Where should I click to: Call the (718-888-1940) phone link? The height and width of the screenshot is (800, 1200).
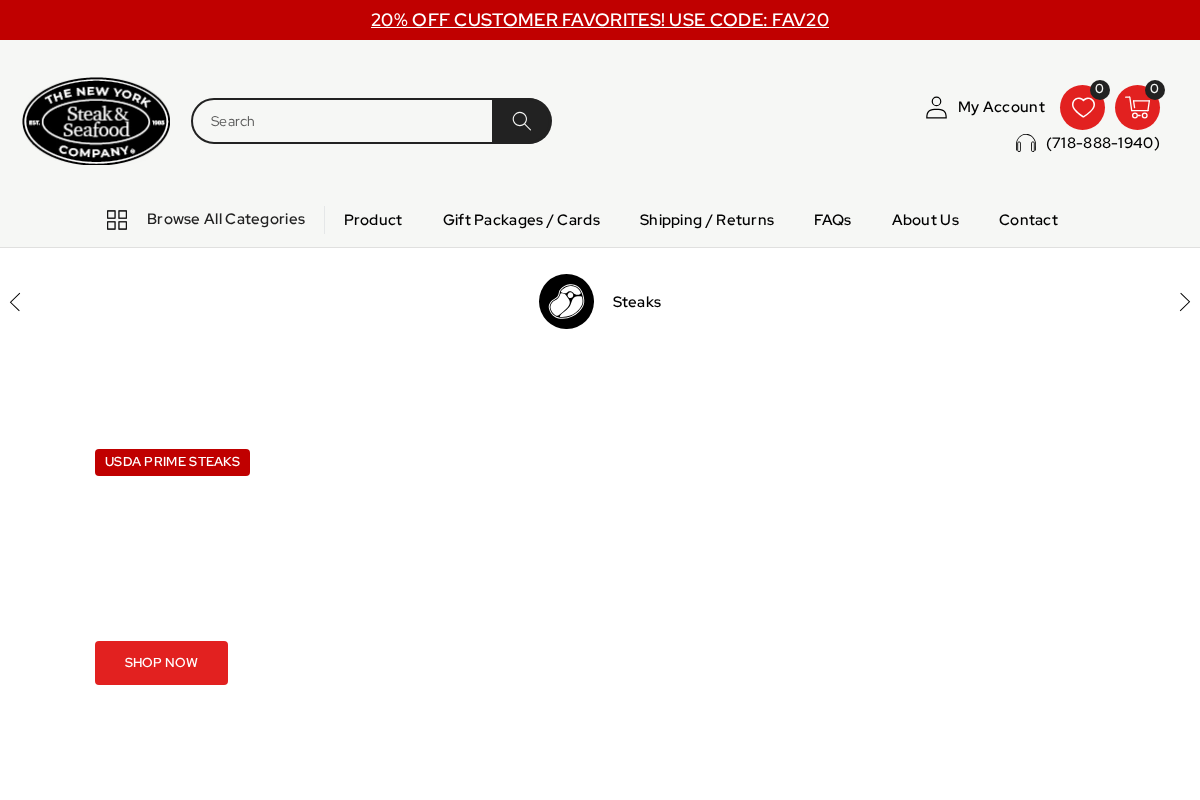click(1102, 143)
